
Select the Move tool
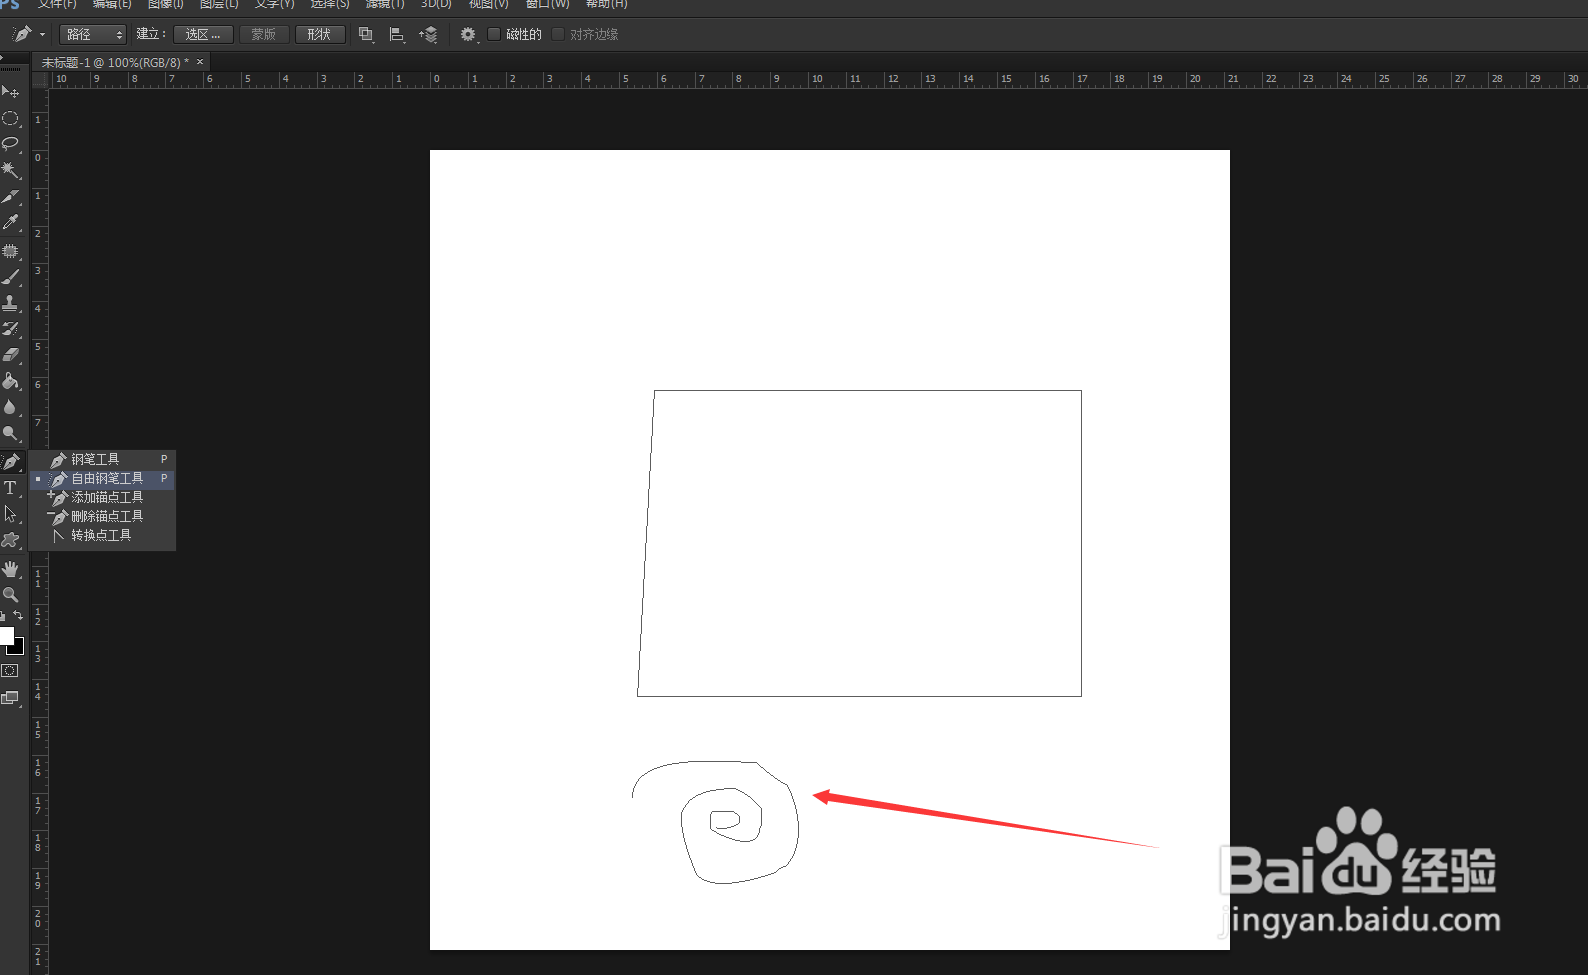10,92
